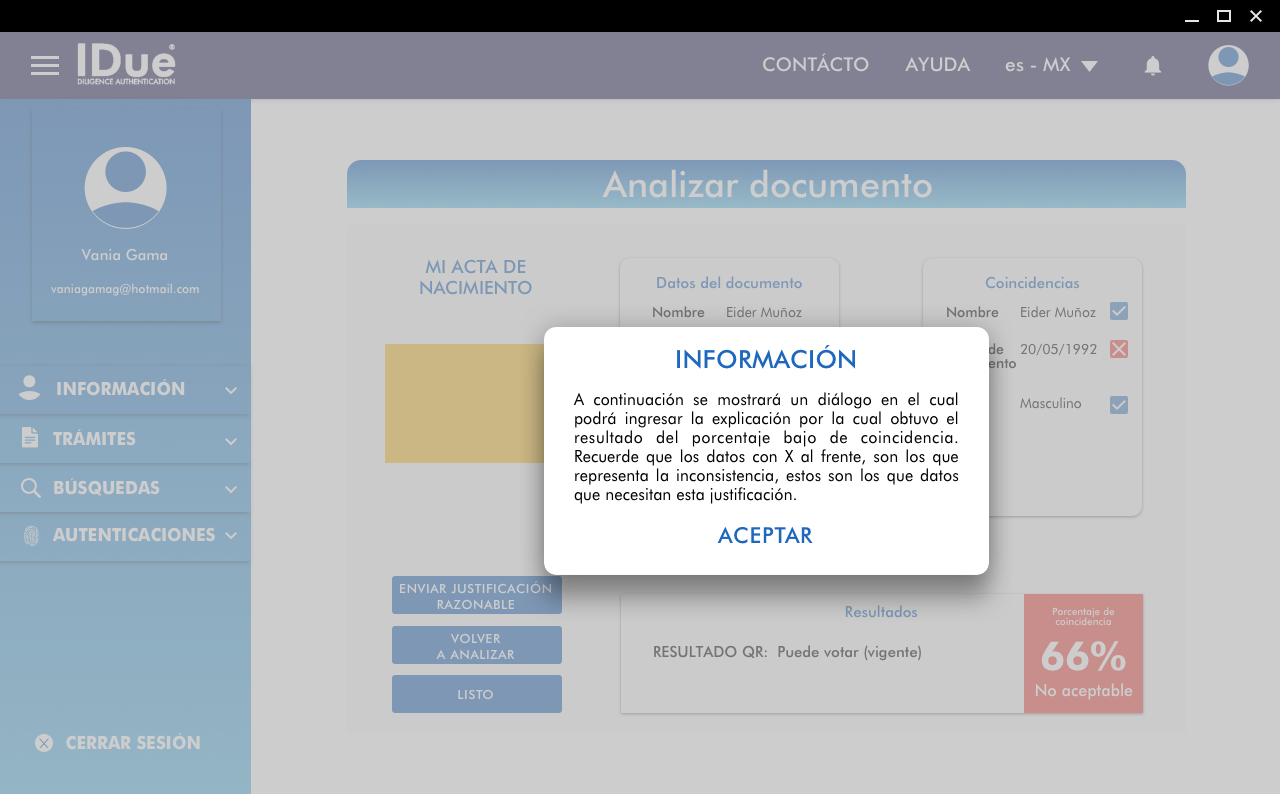
Task: Click the Autenticaciones fingerprint icon
Action: 31,536
